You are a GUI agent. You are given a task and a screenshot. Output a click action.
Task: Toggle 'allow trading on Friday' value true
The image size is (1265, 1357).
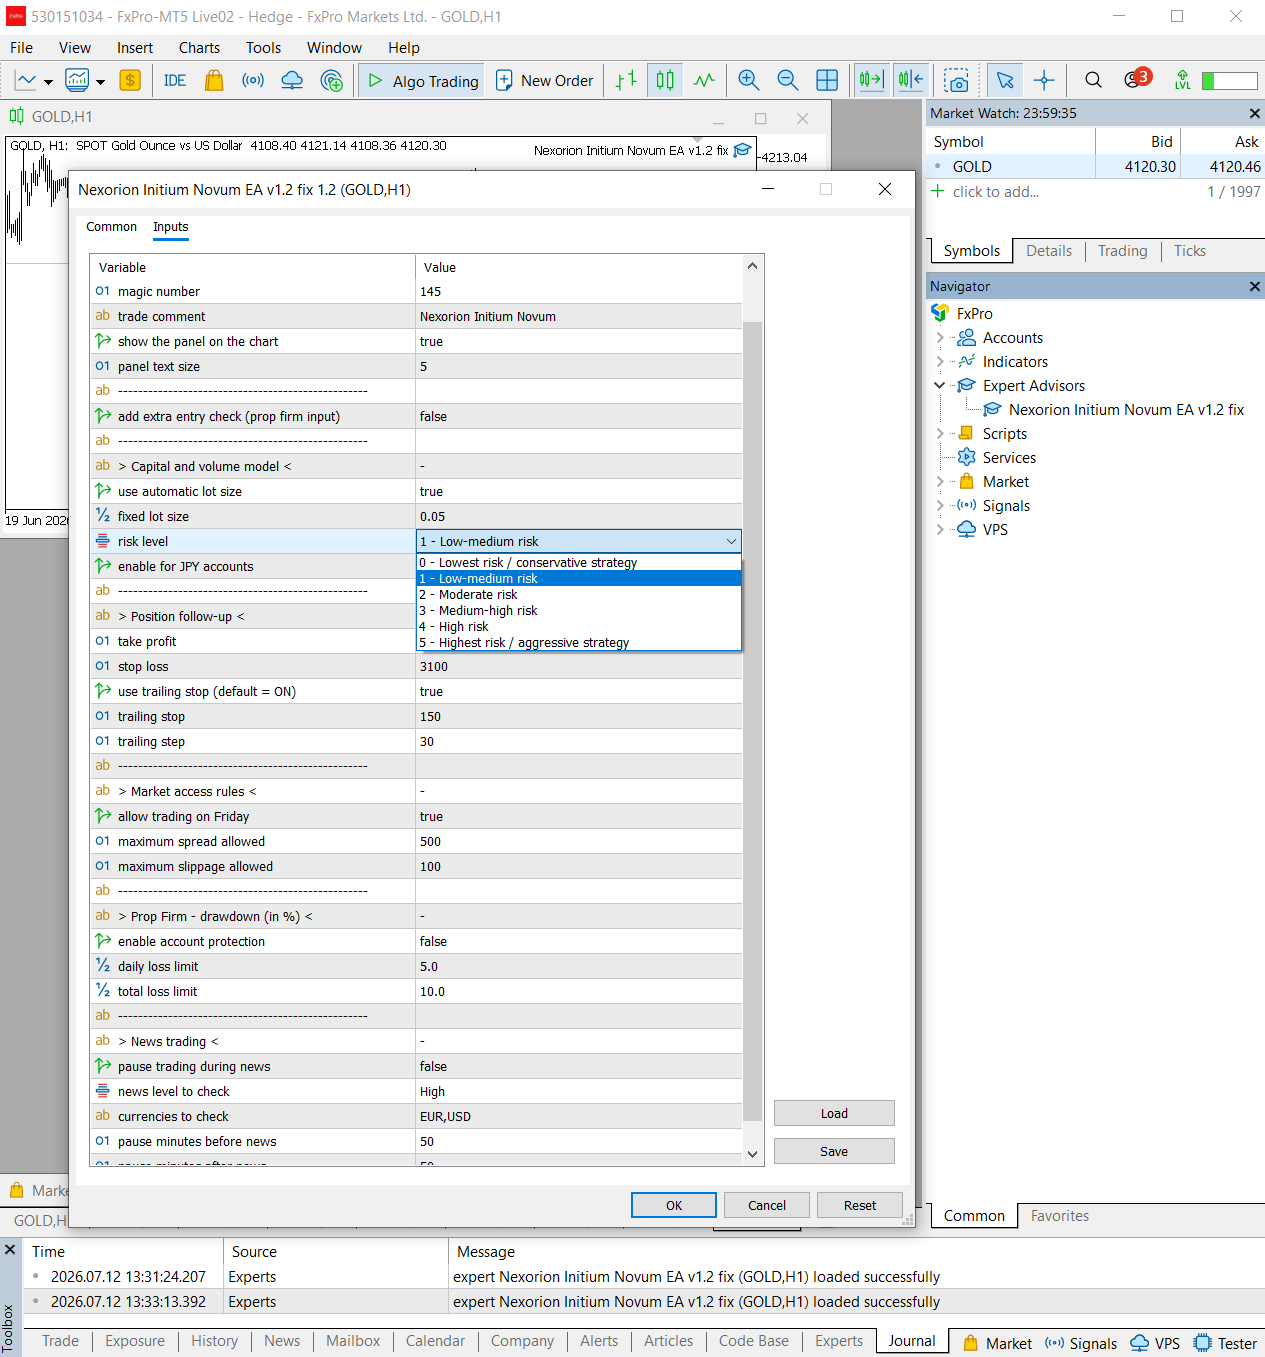[579, 816]
